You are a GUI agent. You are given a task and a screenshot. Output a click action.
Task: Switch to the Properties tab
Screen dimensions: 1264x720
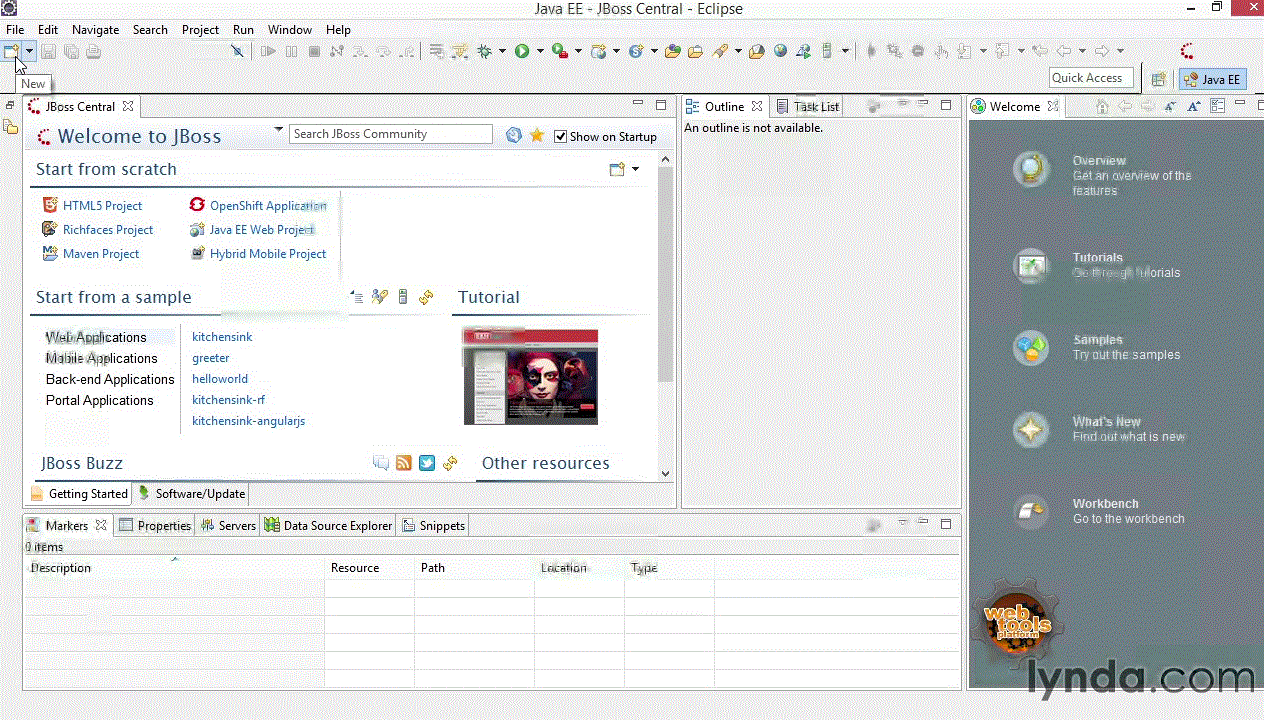coord(155,525)
